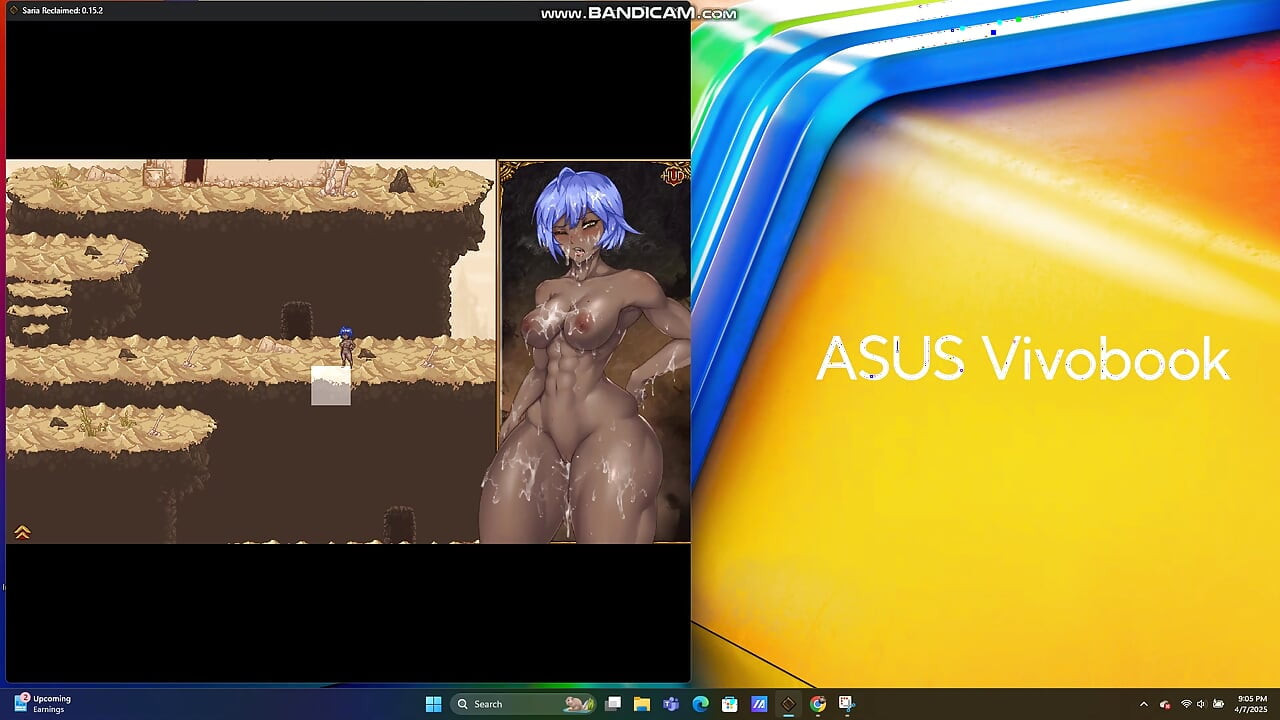Open the MyASUS app on taskbar
The height and width of the screenshot is (720, 1280).
tap(759, 704)
